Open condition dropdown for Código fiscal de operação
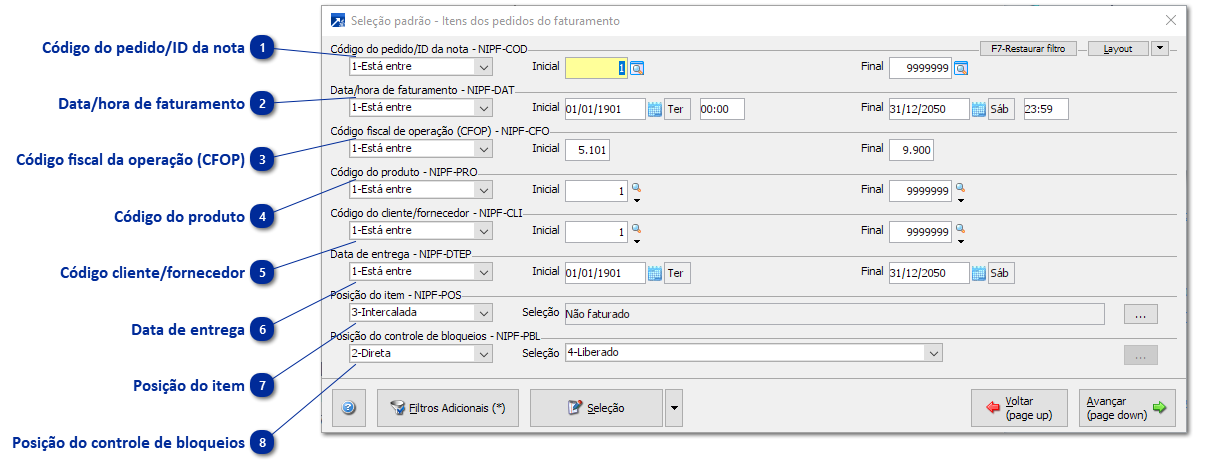 pyautogui.click(x=483, y=149)
